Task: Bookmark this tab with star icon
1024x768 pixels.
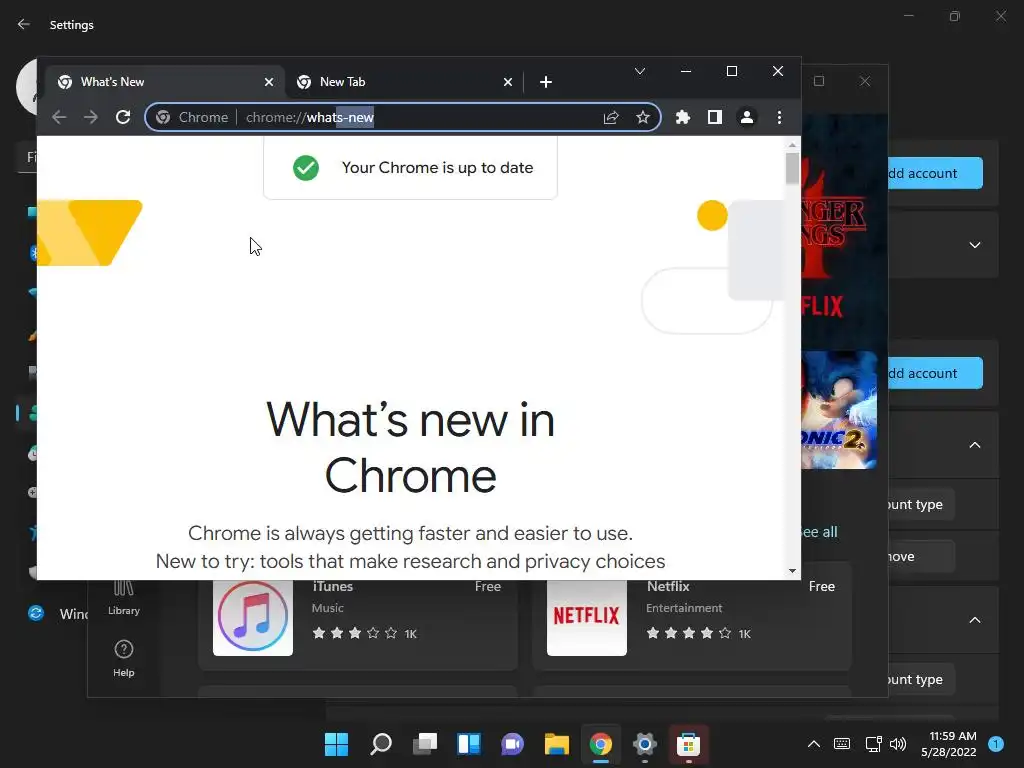Action: coord(643,118)
